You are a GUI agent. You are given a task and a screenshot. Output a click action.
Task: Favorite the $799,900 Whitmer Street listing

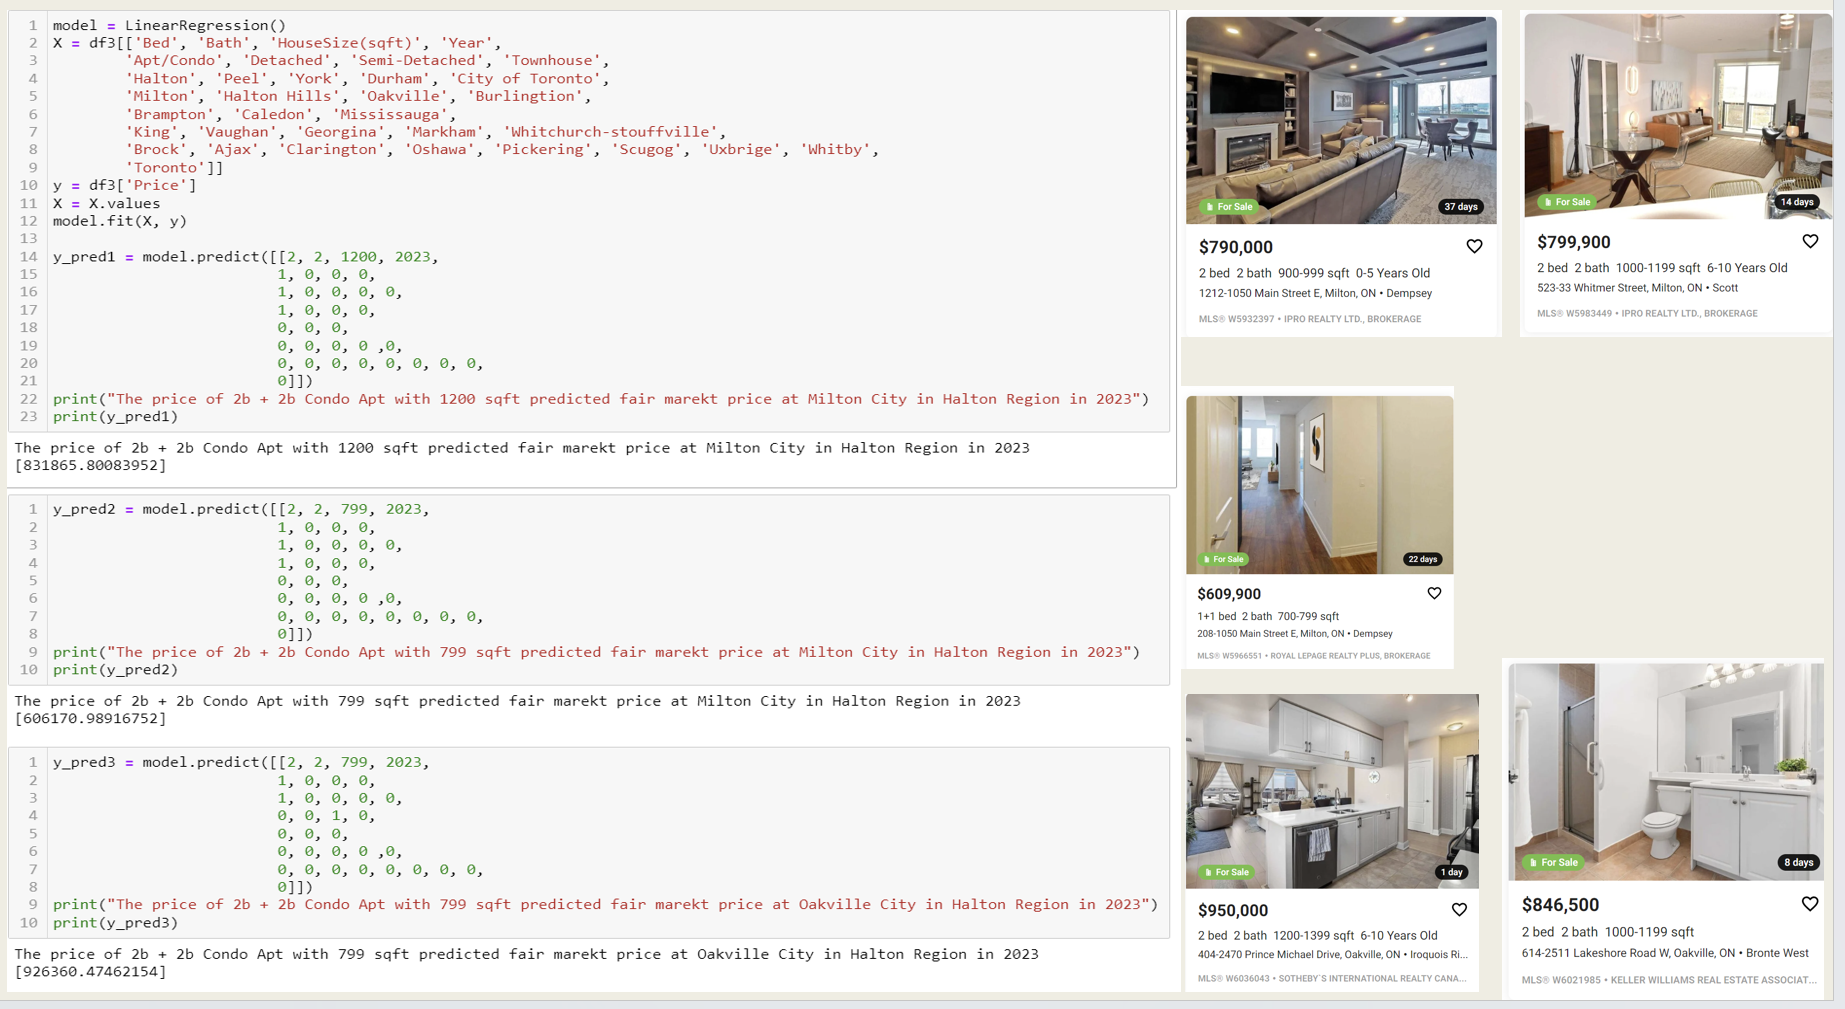[x=1810, y=241]
